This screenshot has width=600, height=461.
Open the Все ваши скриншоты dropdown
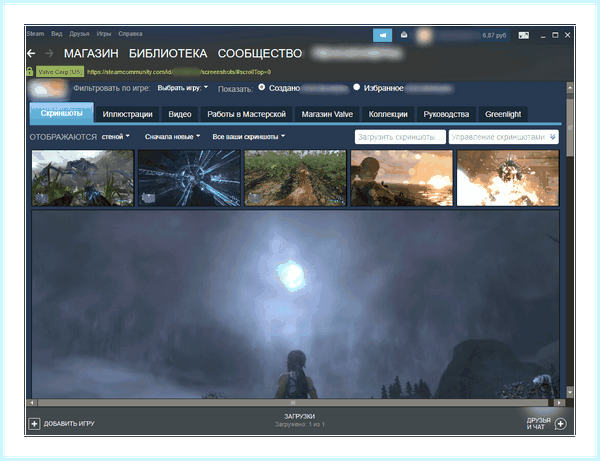(x=249, y=137)
